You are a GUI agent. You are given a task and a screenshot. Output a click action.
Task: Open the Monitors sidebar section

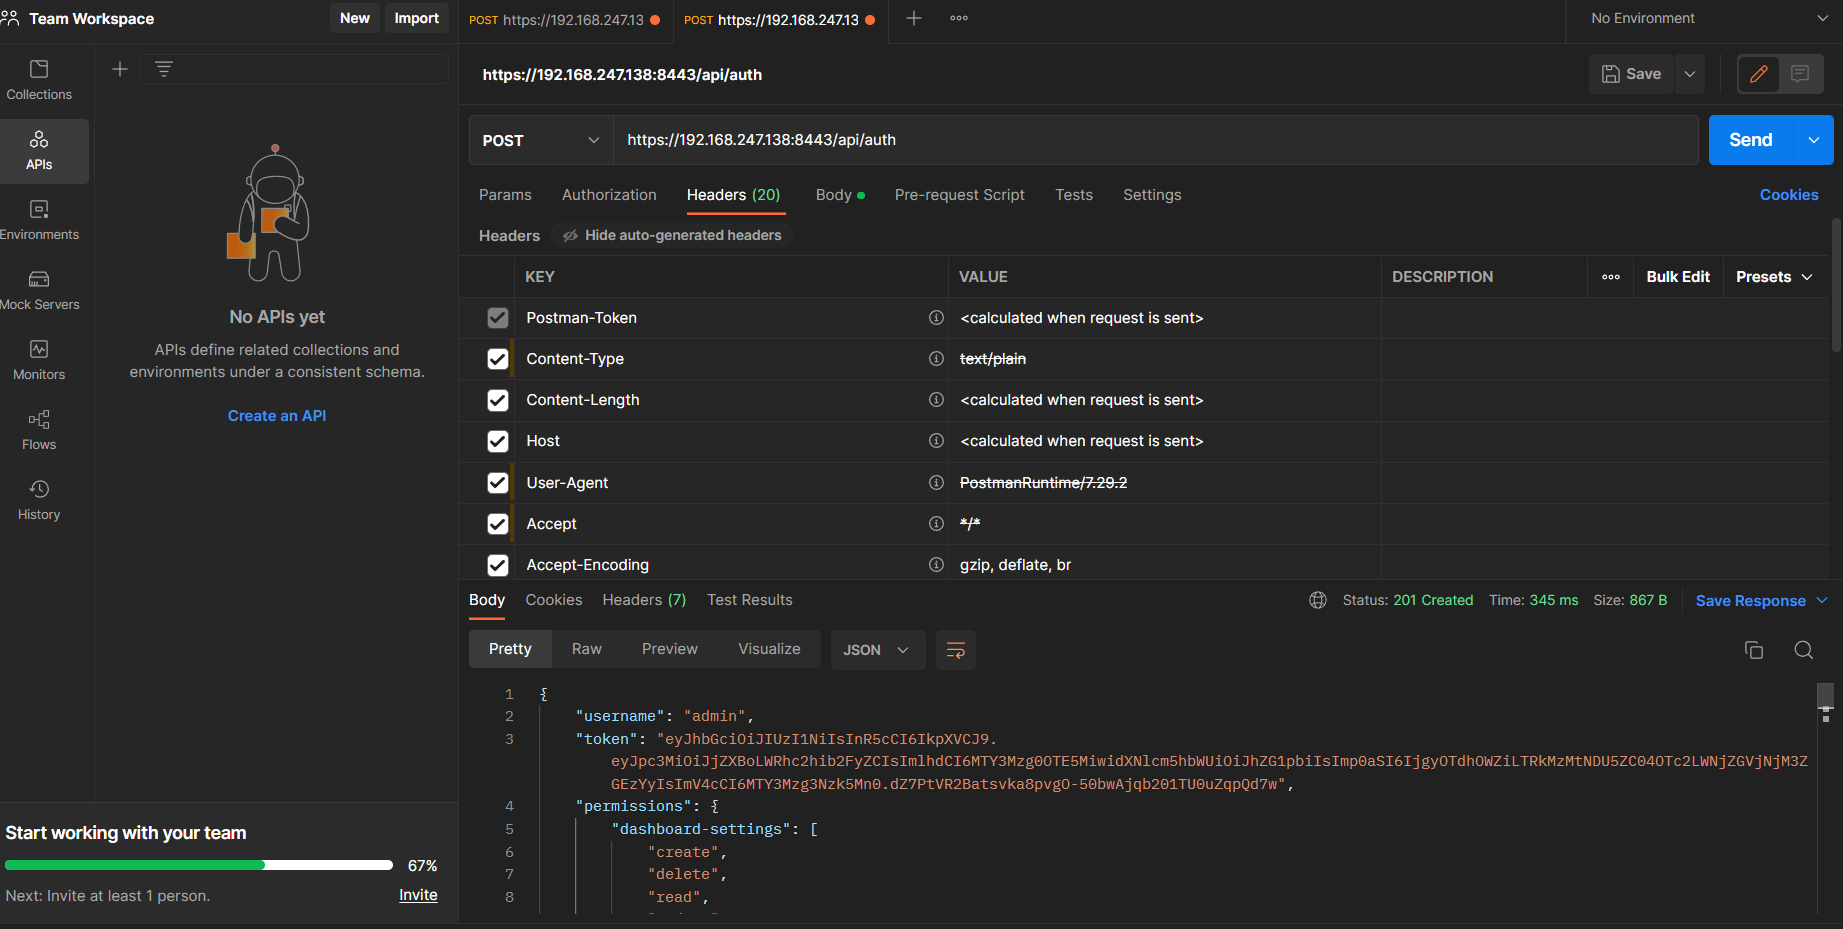click(39, 360)
